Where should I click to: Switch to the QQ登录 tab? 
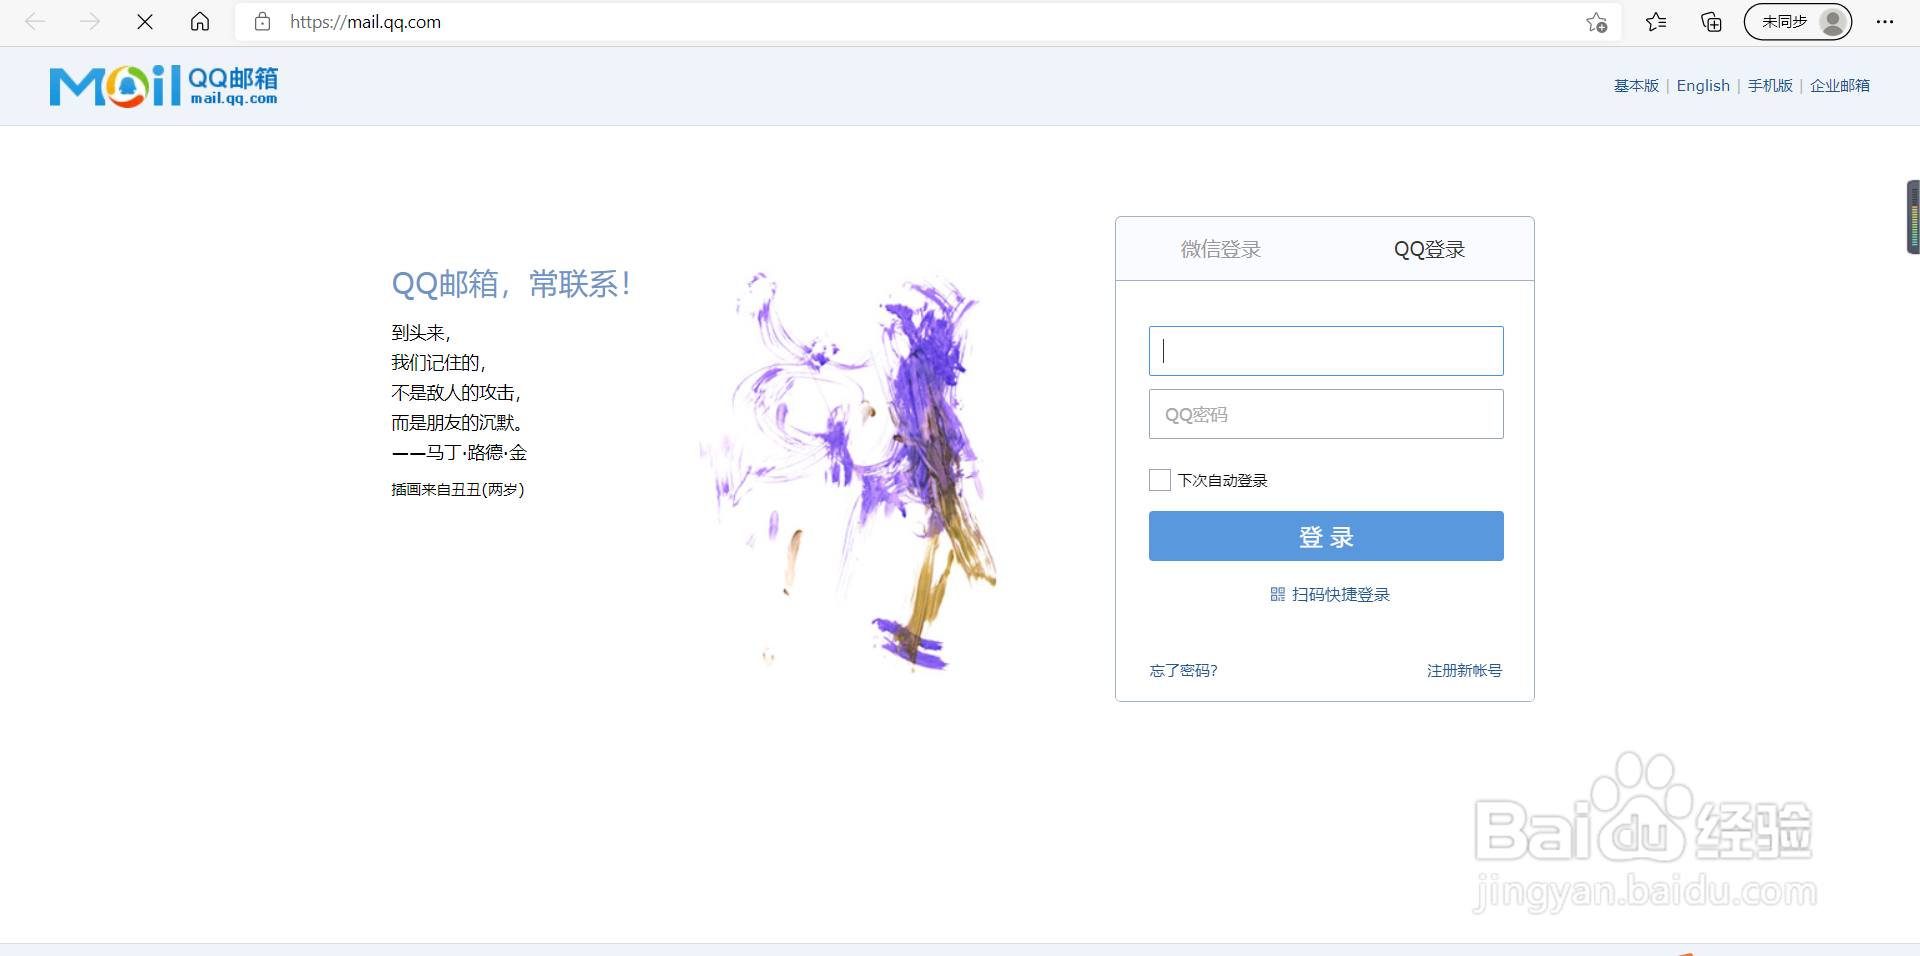point(1429,249)
